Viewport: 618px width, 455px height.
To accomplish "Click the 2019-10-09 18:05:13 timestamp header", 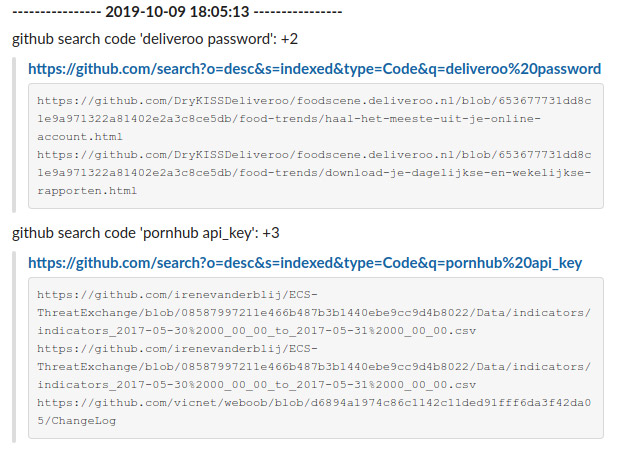I will 177,11.
